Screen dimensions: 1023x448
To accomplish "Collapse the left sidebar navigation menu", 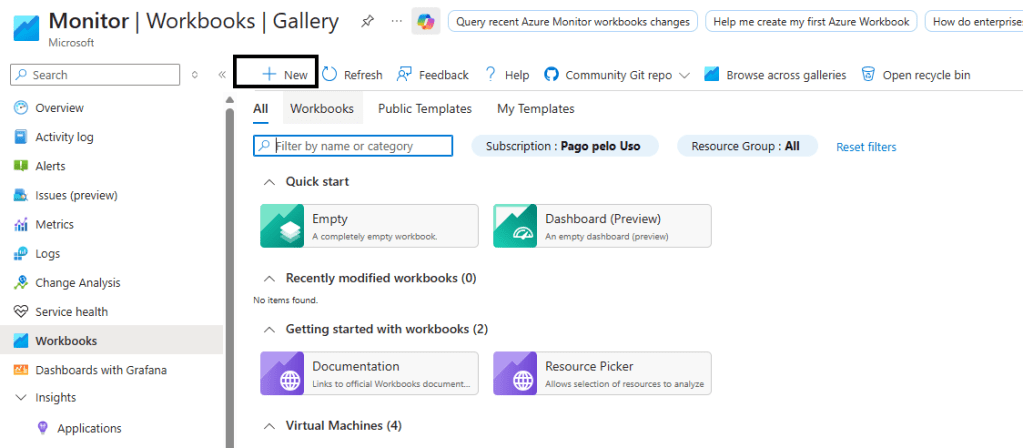I will pyautogui.click(x=222, y=75).
